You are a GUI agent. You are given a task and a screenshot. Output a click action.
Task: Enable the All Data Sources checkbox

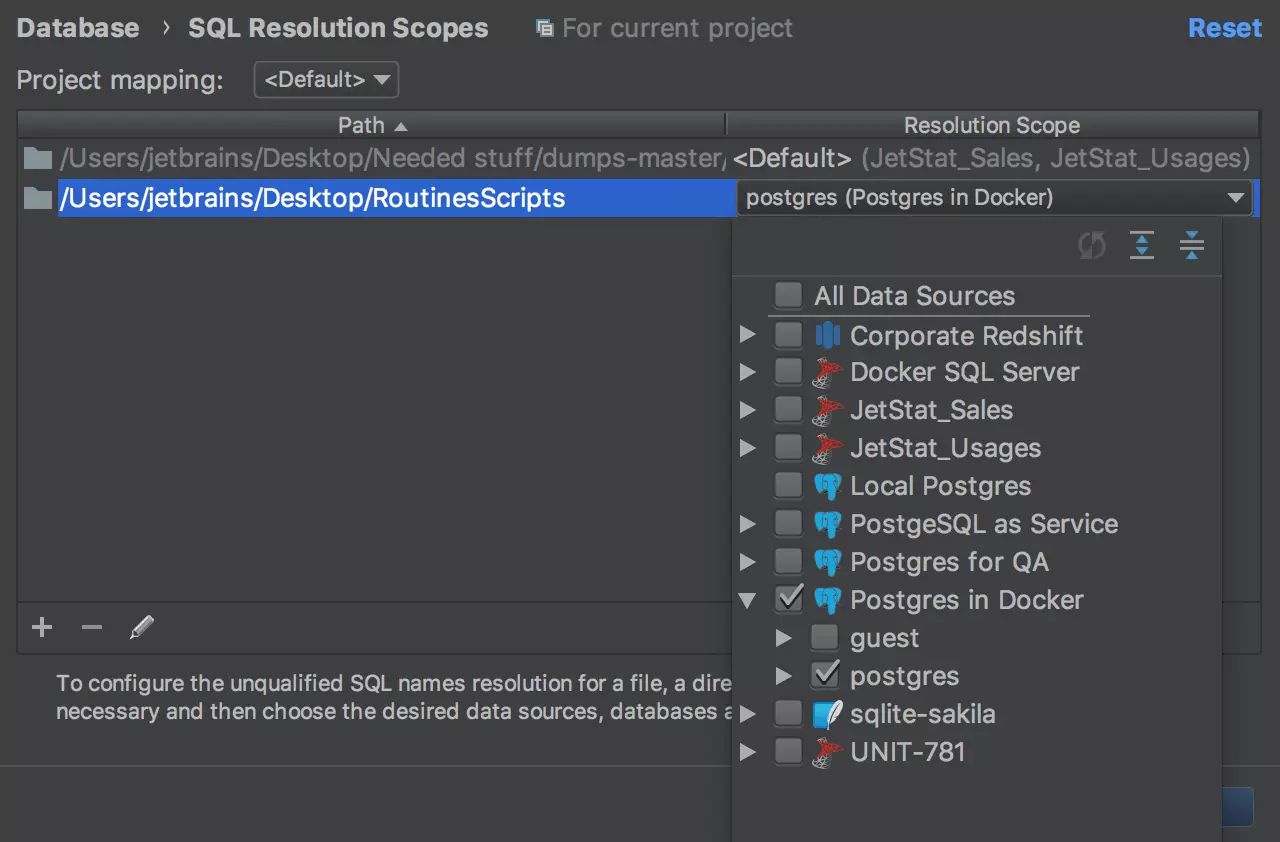tap(789, 296)
